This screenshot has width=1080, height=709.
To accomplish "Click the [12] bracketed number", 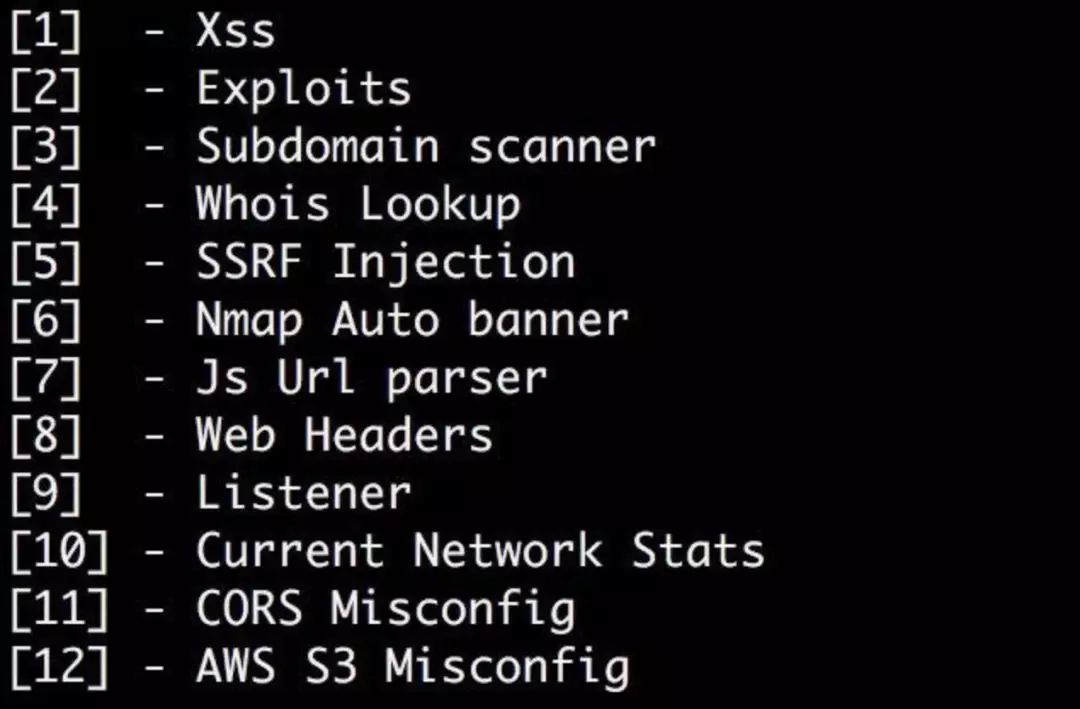I will [60, 668].
